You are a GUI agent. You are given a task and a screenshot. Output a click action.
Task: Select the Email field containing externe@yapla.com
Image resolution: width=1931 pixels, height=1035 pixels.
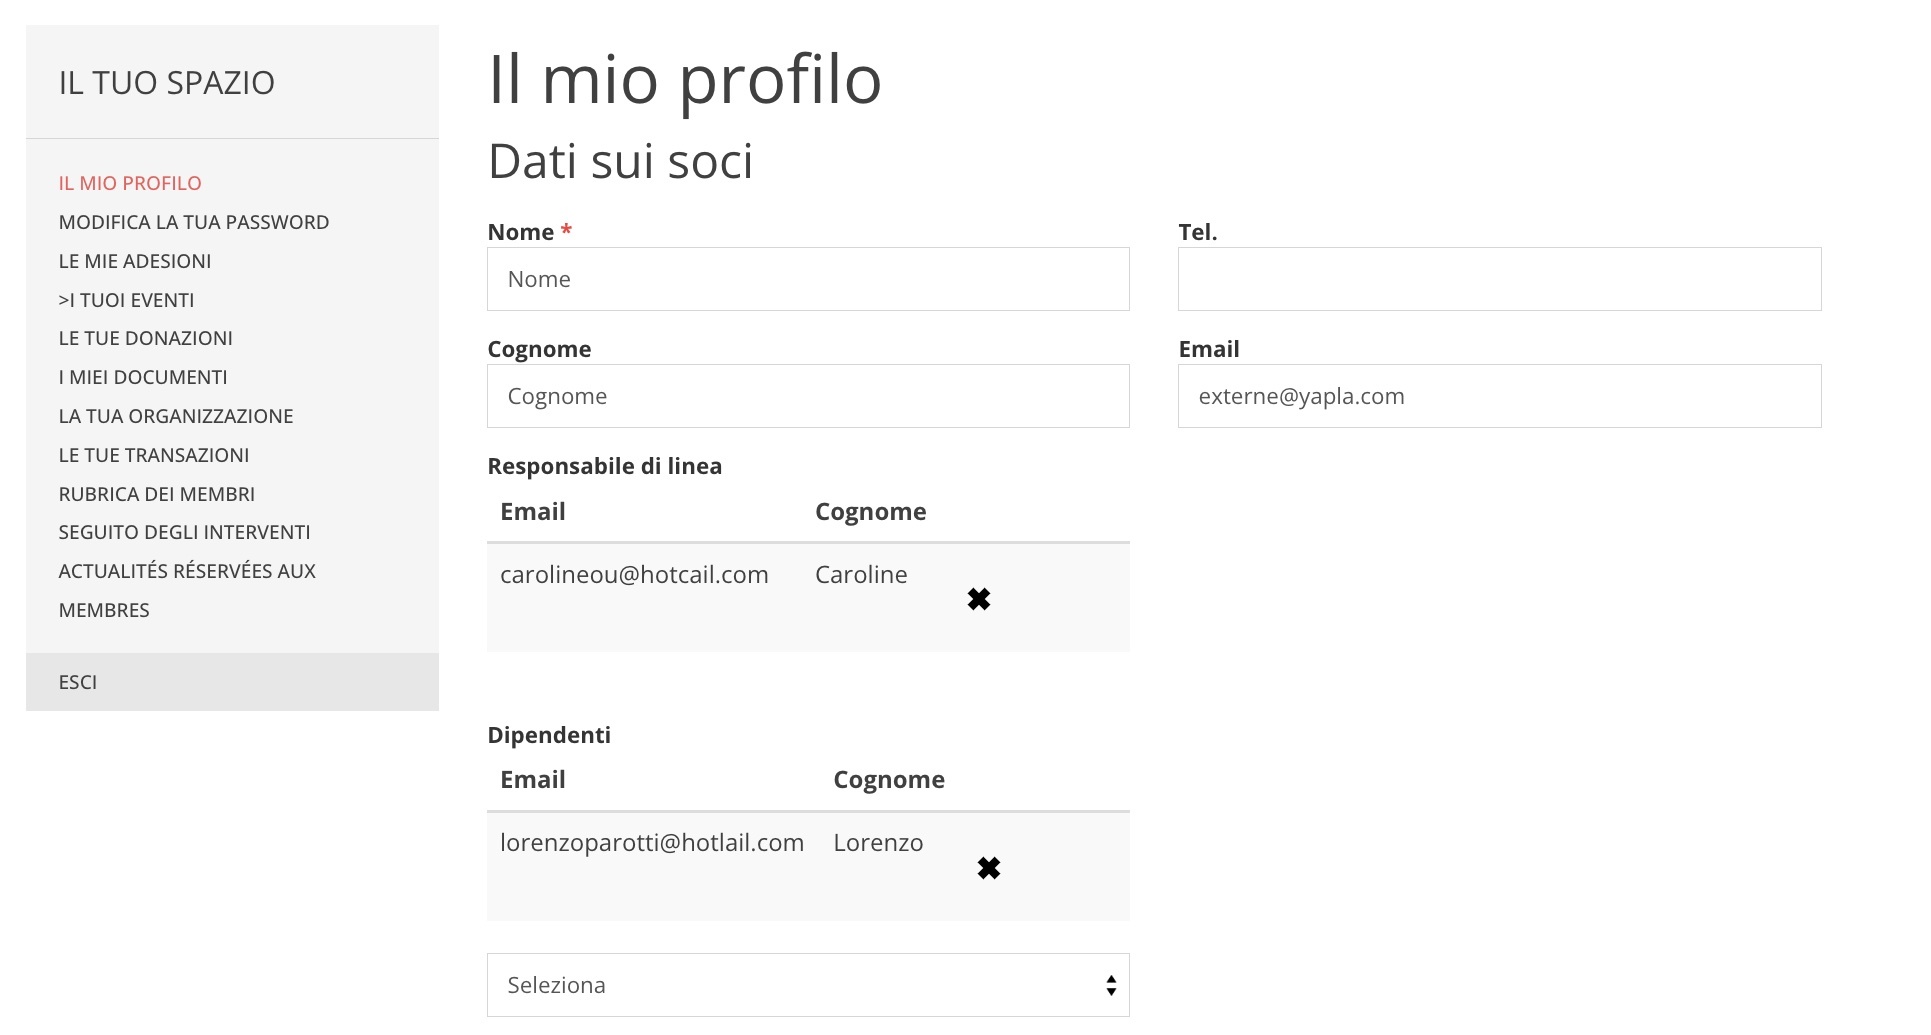coord(1498,396)
